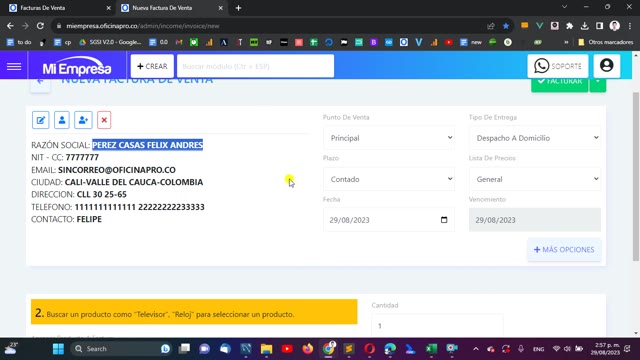The height and width of the screenshot is (360, 640).
Task: Click the share page icon in address bar
Action: tap(491, 26)
